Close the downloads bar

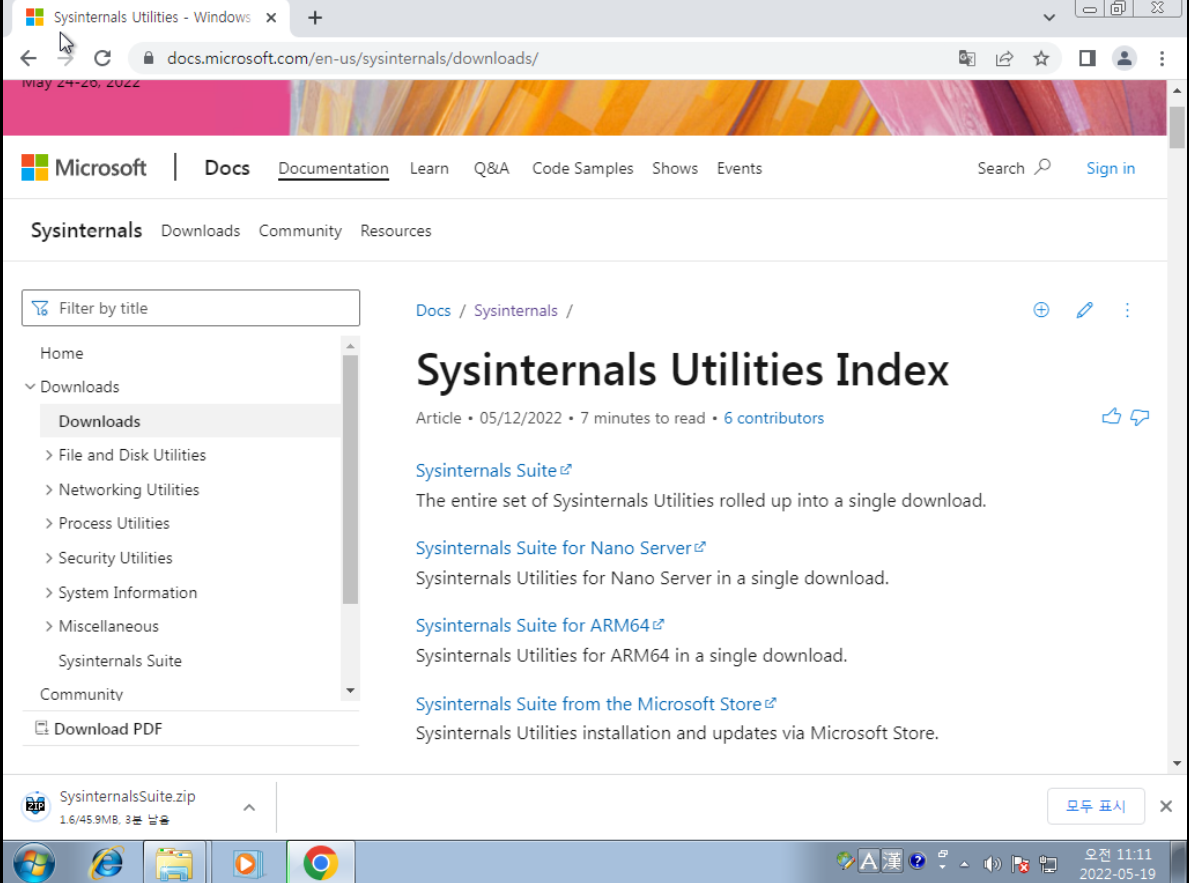pos(1166,806)
